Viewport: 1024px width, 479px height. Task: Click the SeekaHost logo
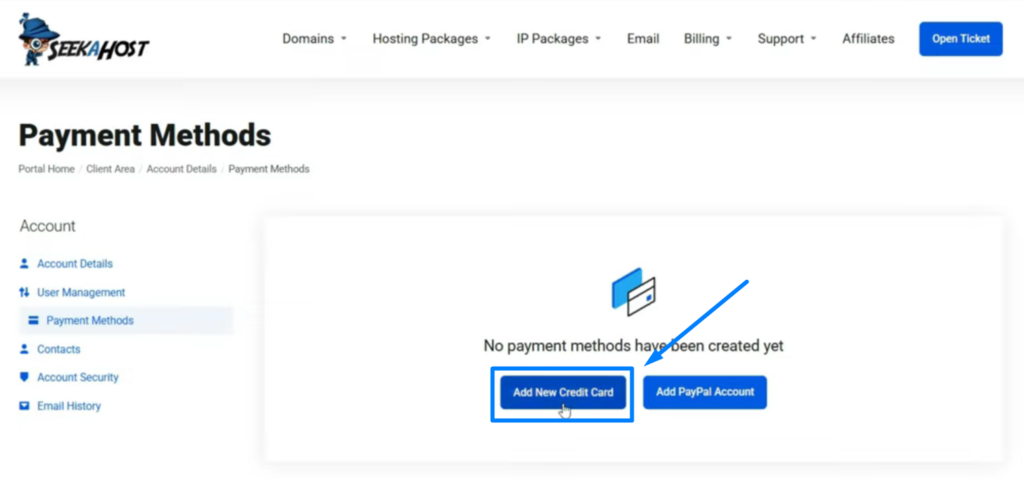pyautogui.click(x=84, y=39)
